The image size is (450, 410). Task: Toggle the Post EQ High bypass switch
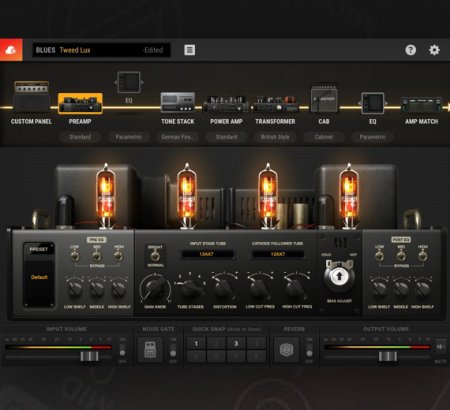coord(423,256)
